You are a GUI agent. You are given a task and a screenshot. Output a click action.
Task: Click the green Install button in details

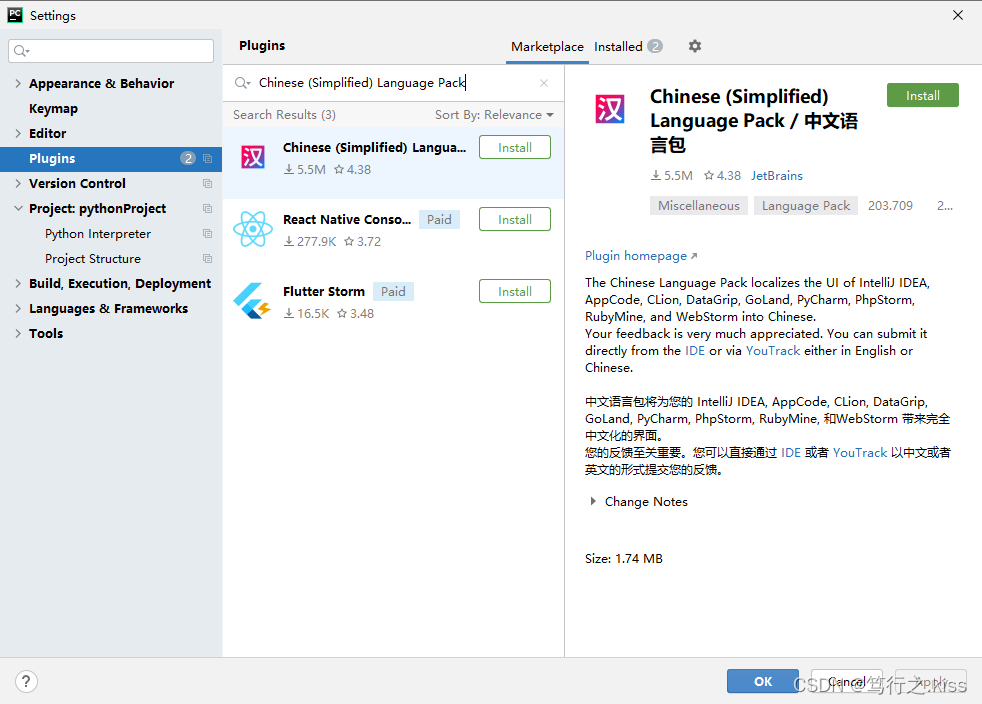click(x=923, y=95)
